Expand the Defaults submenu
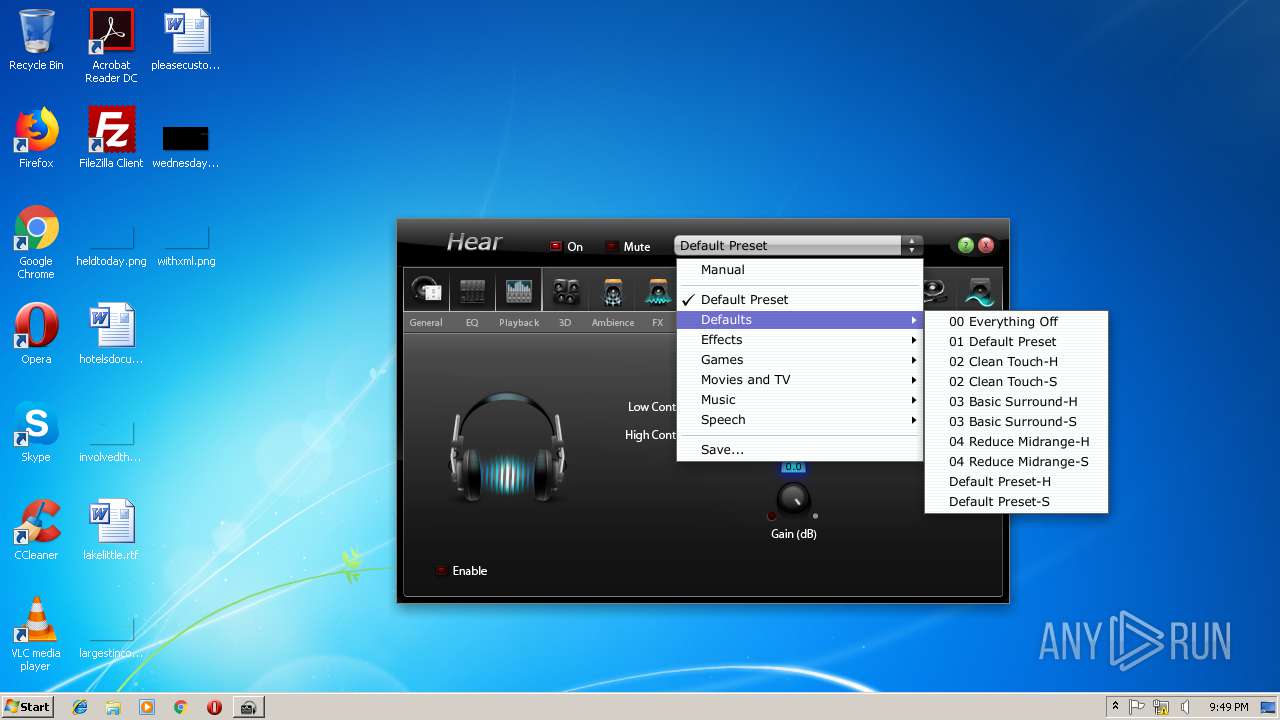Image resolution: width=1280 pixels, height=720 pixels. (x=799, y=320)
